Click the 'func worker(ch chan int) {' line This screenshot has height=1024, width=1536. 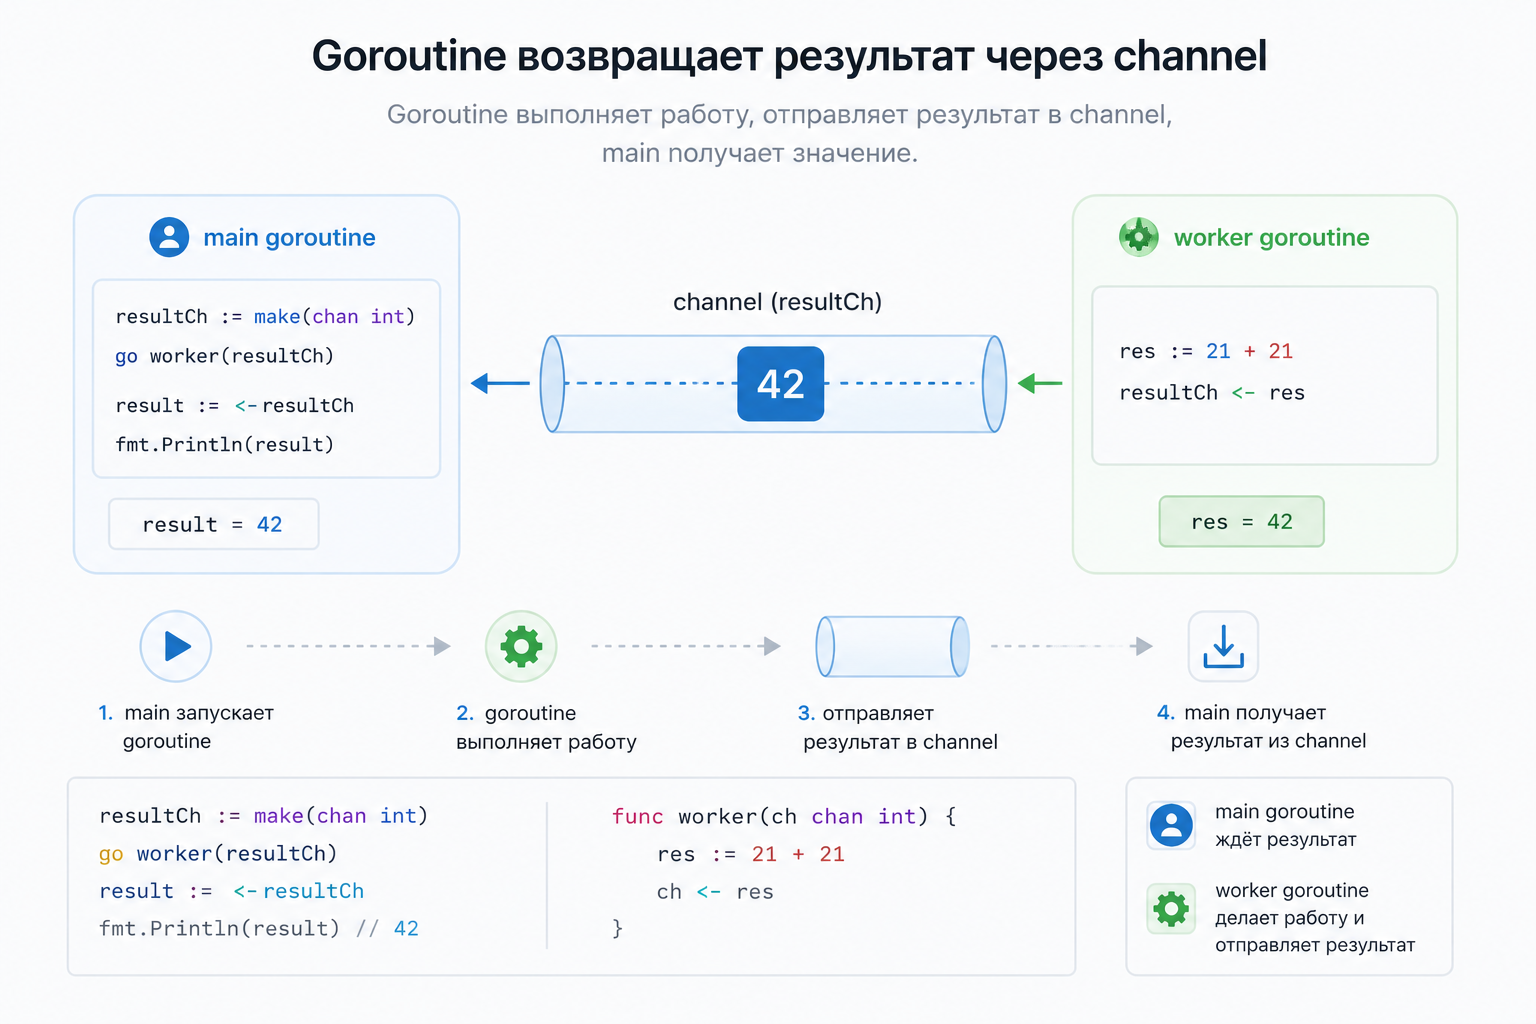[x=784, y=817]
